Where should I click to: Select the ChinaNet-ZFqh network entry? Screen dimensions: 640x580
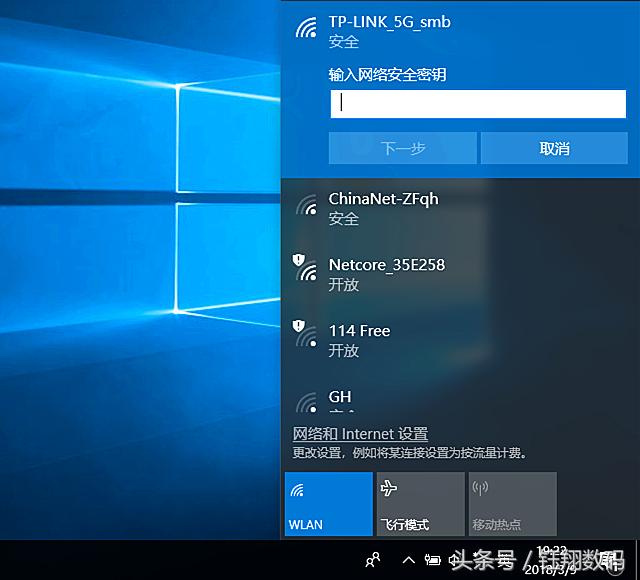[460, 209]
